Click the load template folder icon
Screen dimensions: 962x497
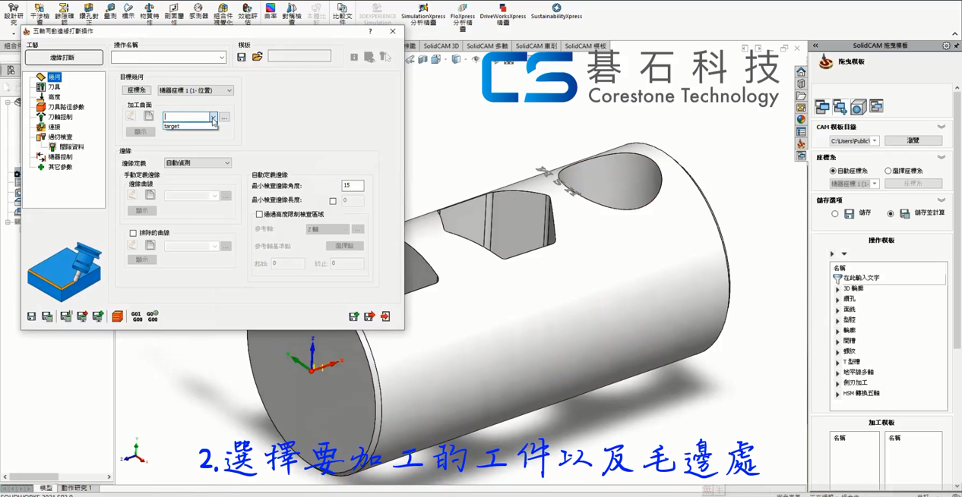[x=257, y=57]
